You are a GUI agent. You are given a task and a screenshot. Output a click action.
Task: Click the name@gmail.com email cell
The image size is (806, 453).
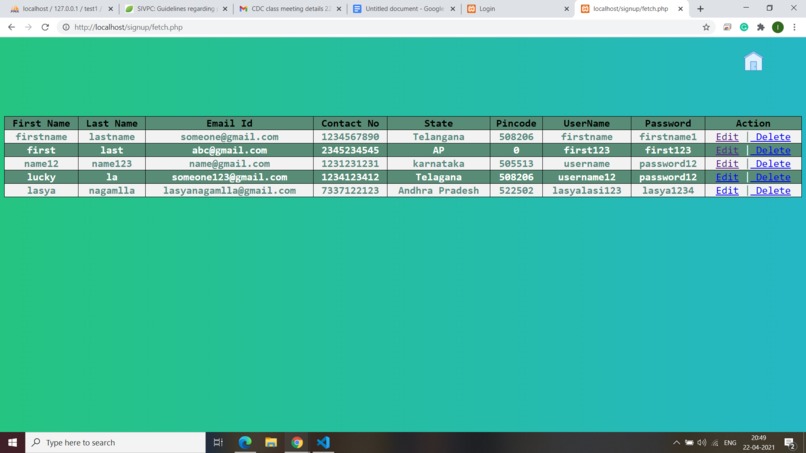pyautogui.click(x=229, y=164)
